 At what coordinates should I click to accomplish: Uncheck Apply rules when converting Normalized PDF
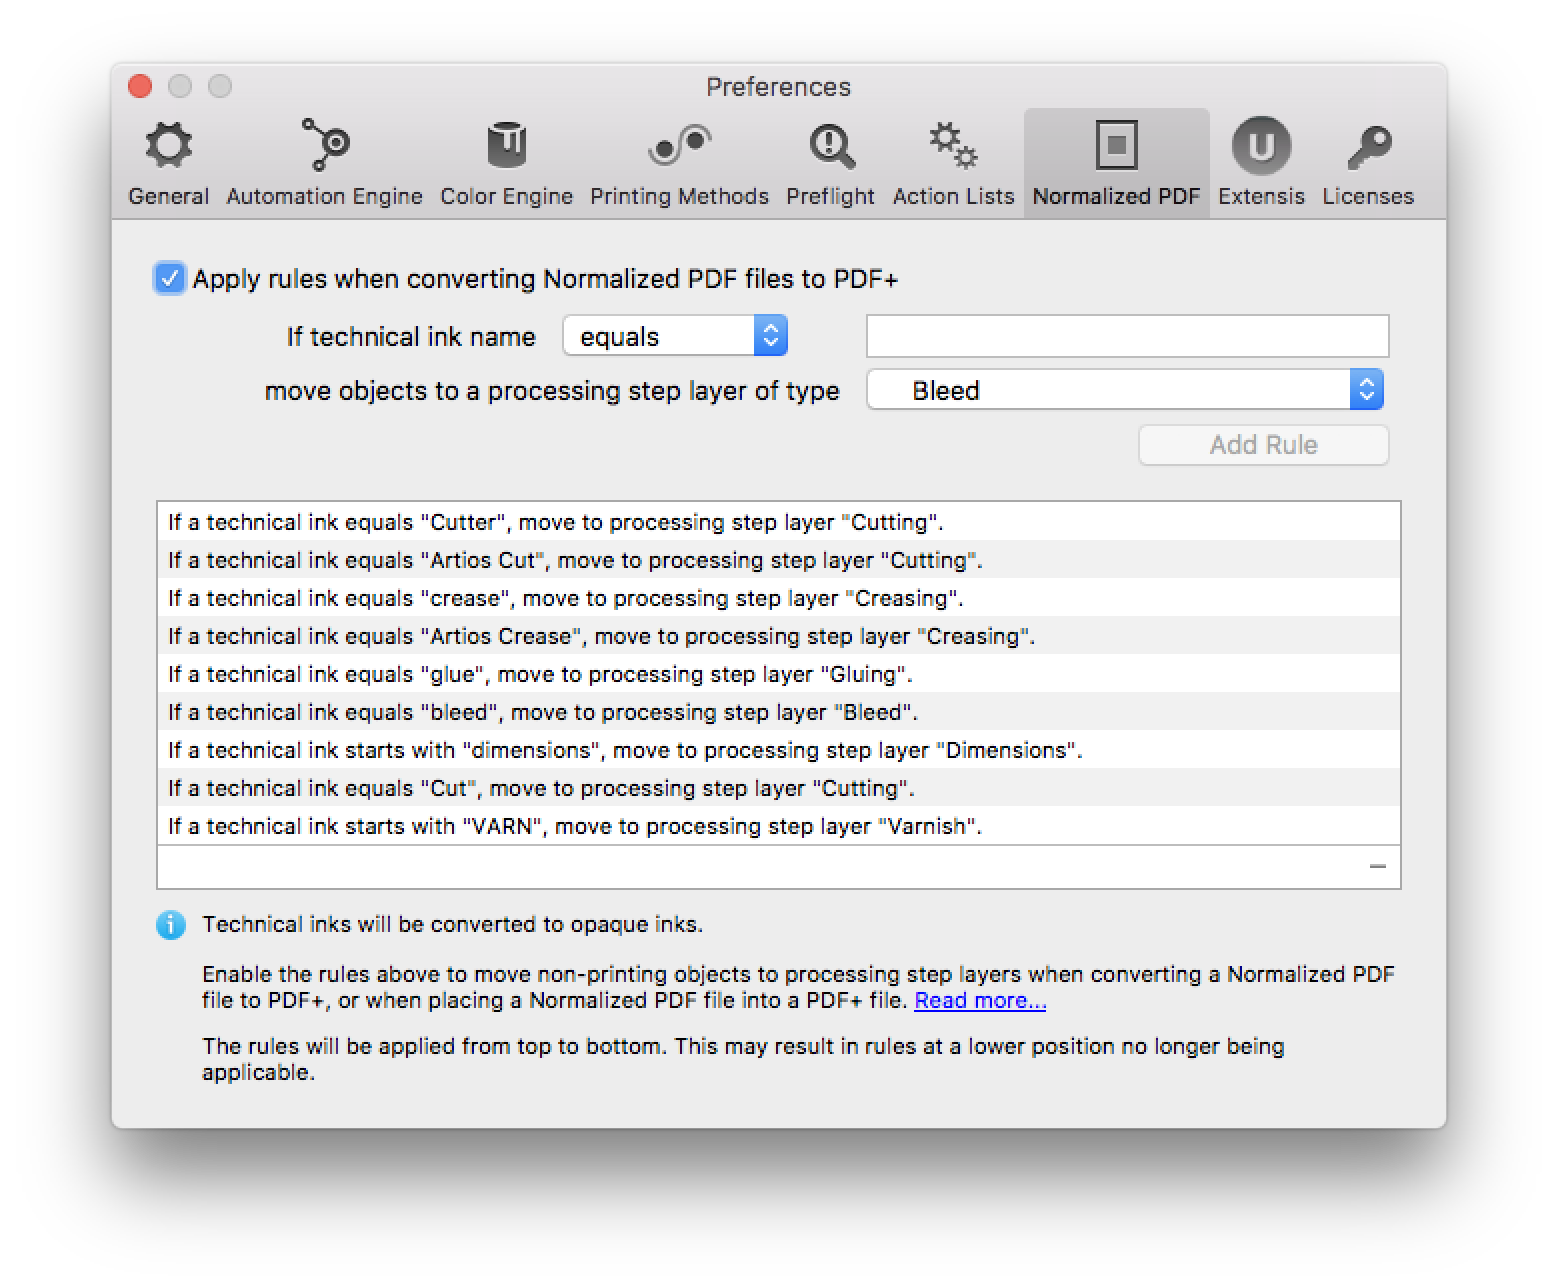point(170,279)
